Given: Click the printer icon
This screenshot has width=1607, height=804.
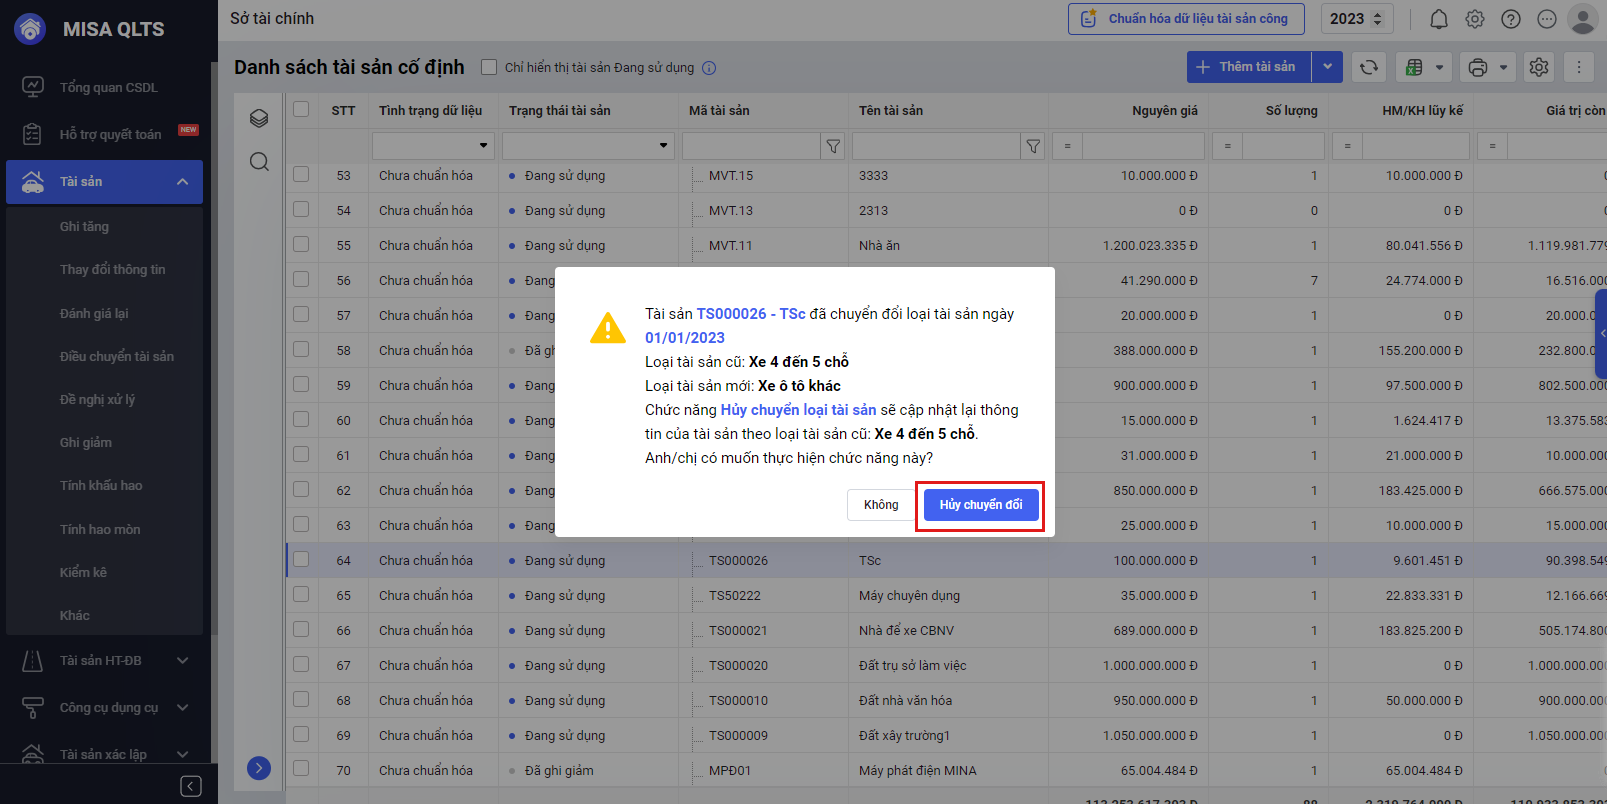Looking at the screenshot, I should (x=1477, y=67).
